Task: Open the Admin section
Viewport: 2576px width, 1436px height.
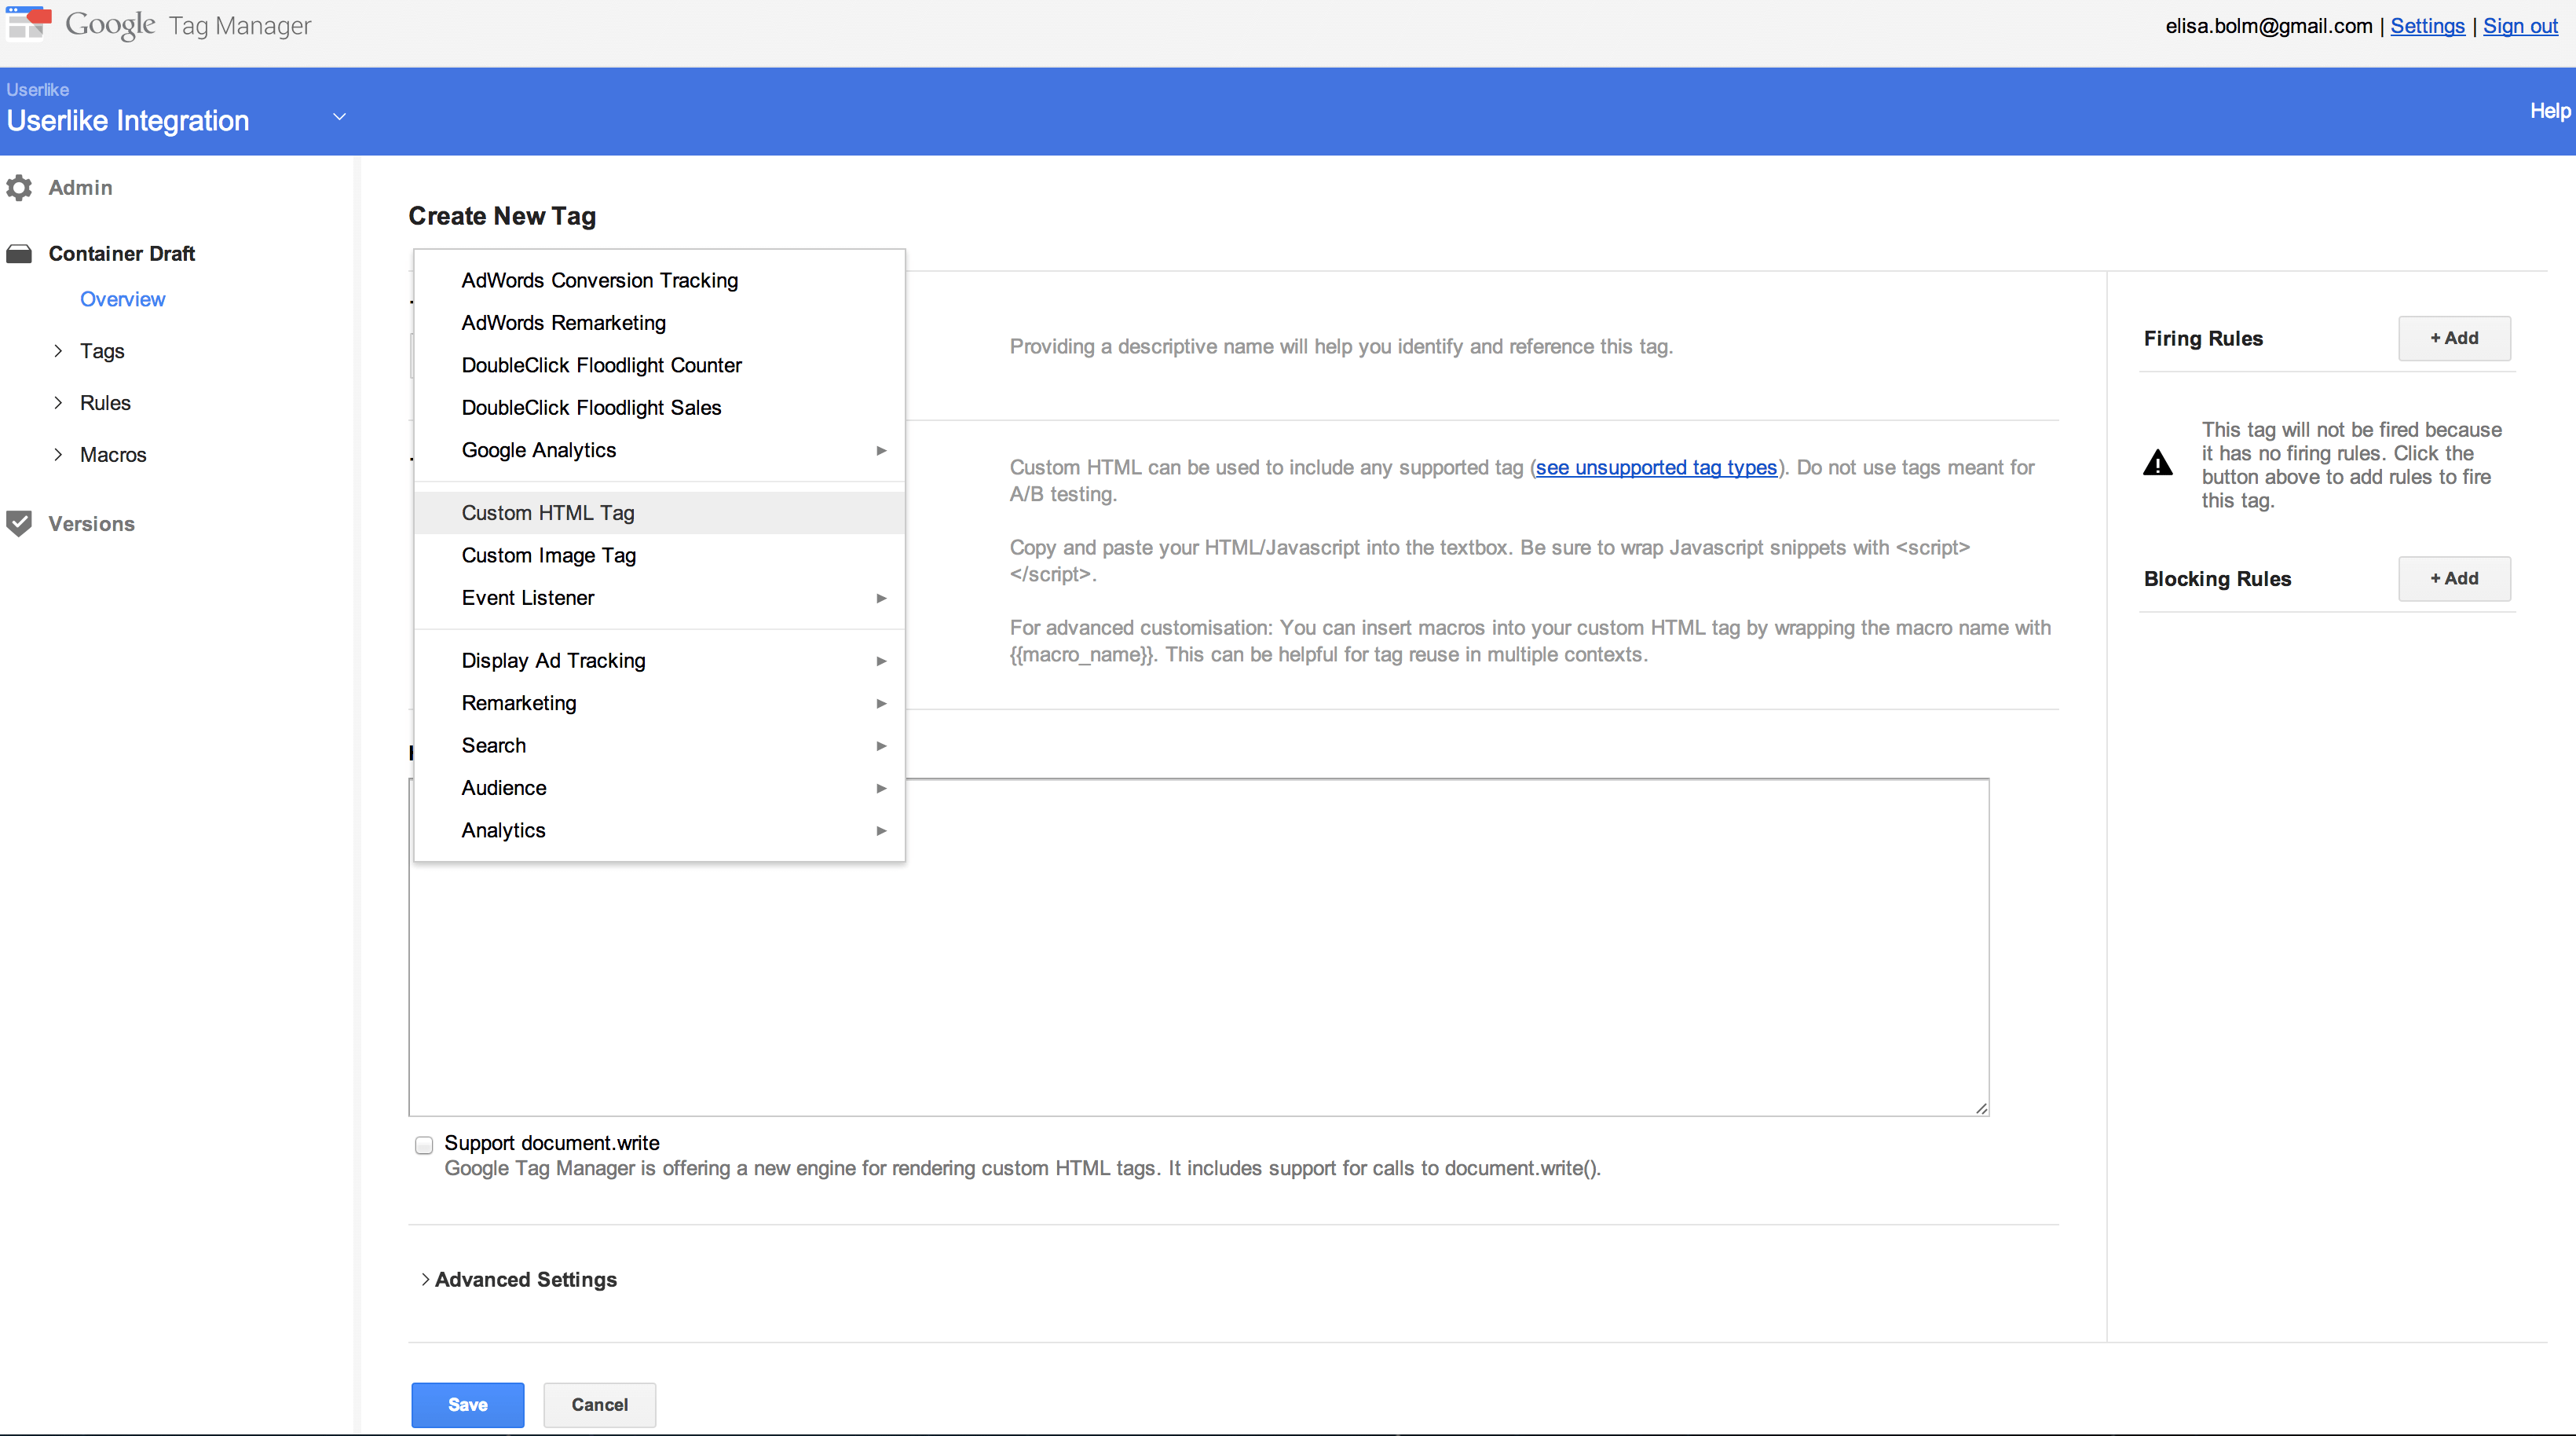Action: point(80,188)
